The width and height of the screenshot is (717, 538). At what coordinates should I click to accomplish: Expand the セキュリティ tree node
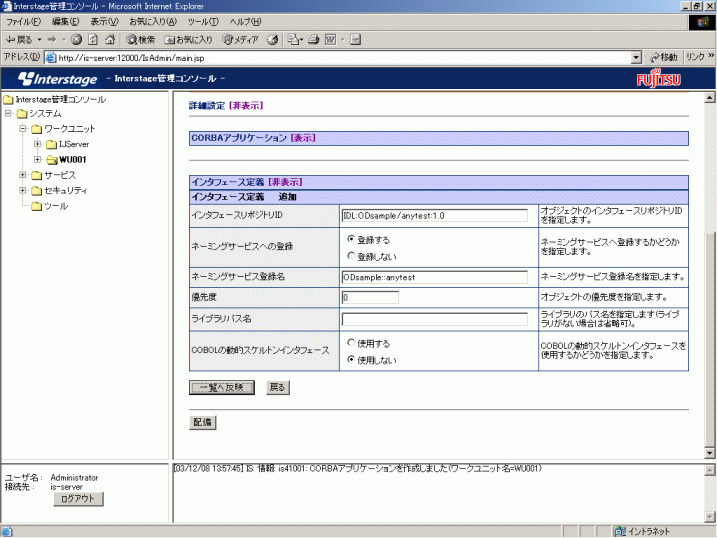(23, 190)
